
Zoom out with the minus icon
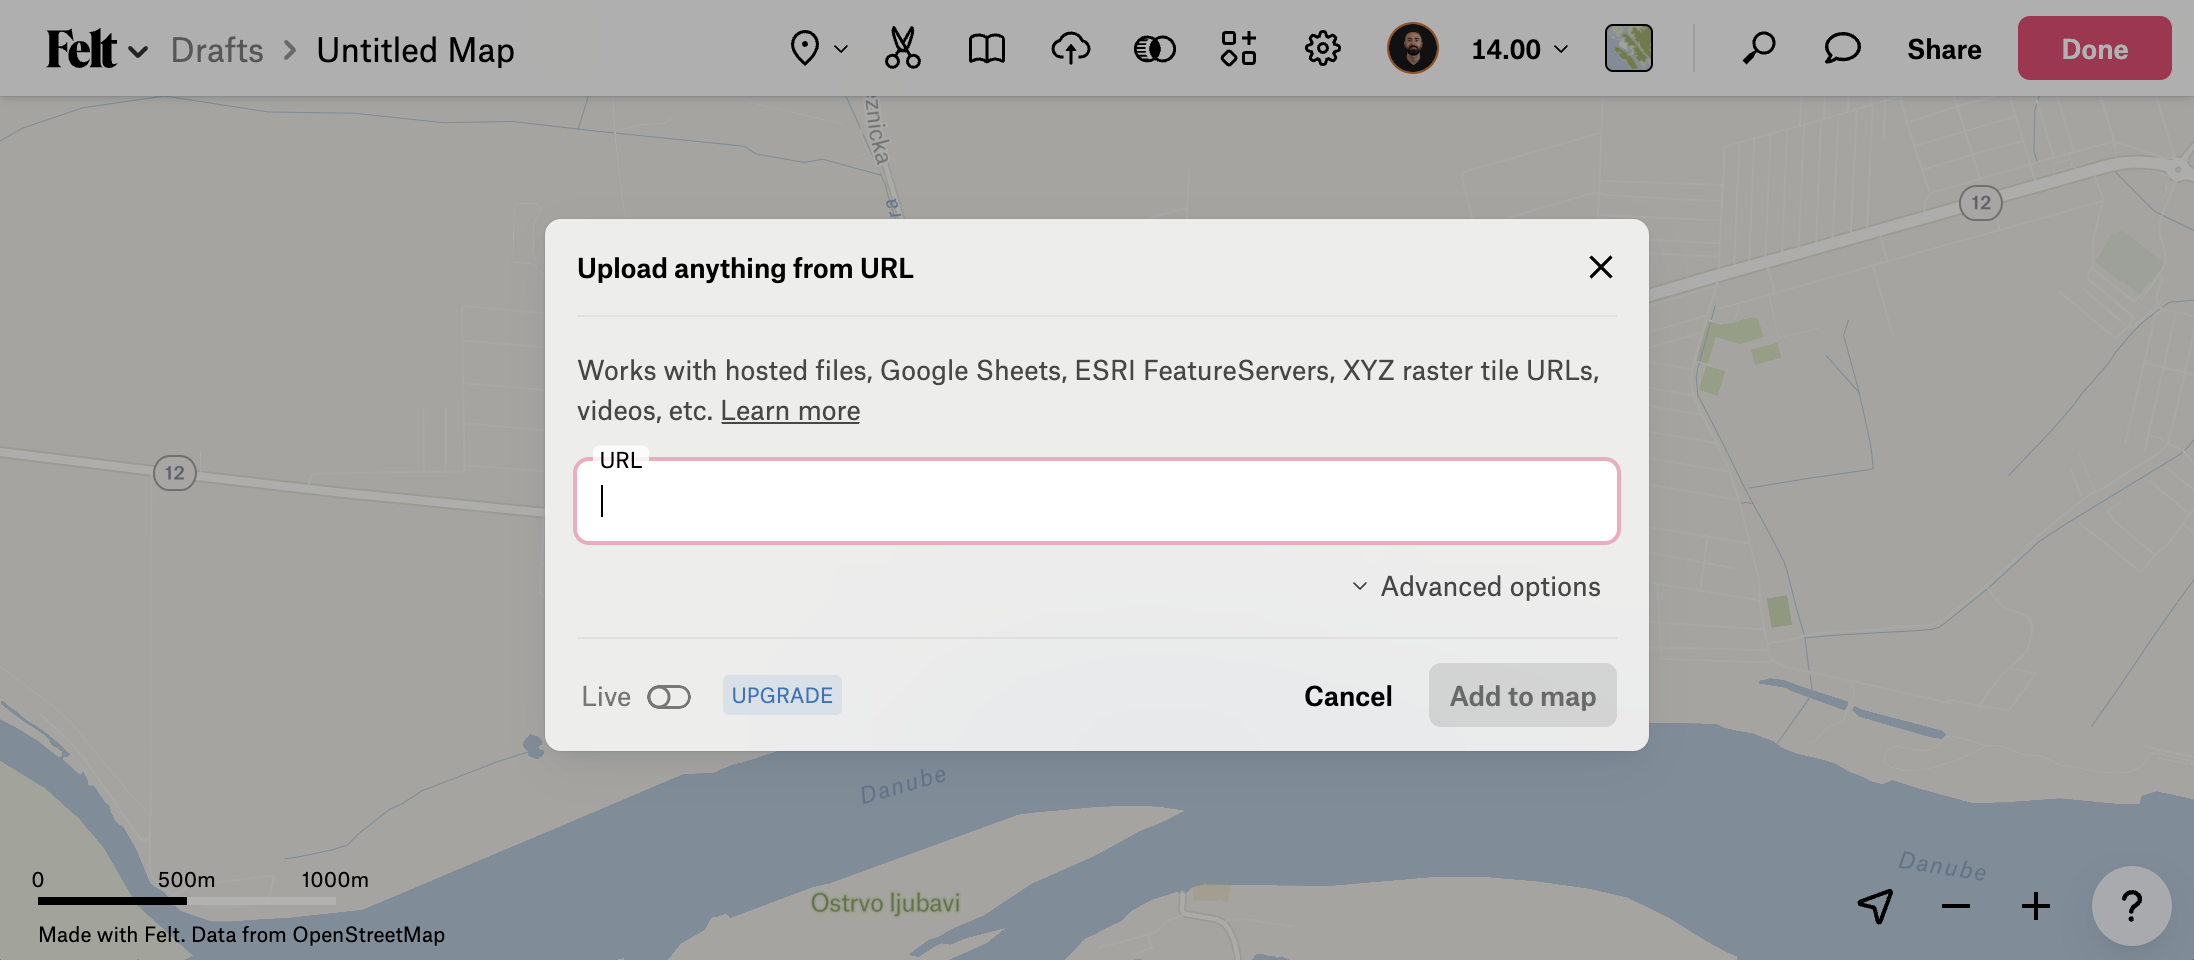tap(1956, 906)
